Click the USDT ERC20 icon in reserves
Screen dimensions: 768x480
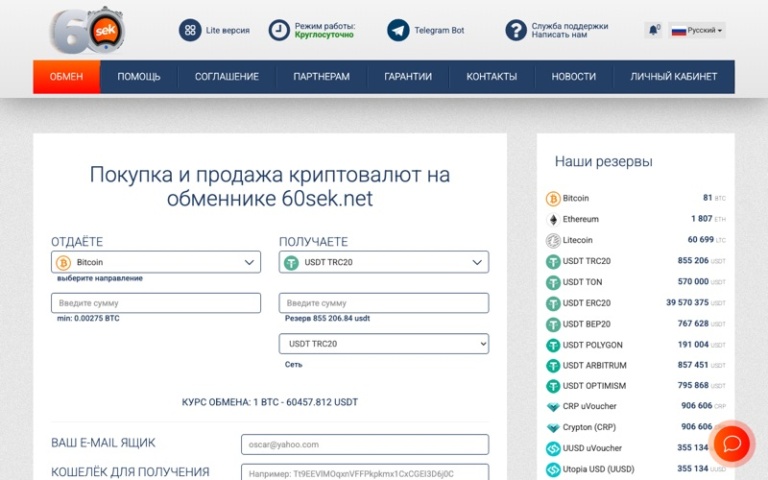pos(553,304)
